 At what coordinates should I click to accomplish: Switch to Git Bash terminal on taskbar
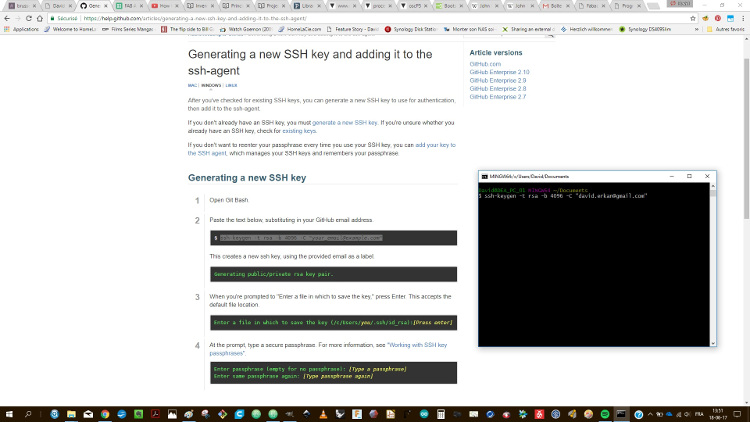coord(621,414)
